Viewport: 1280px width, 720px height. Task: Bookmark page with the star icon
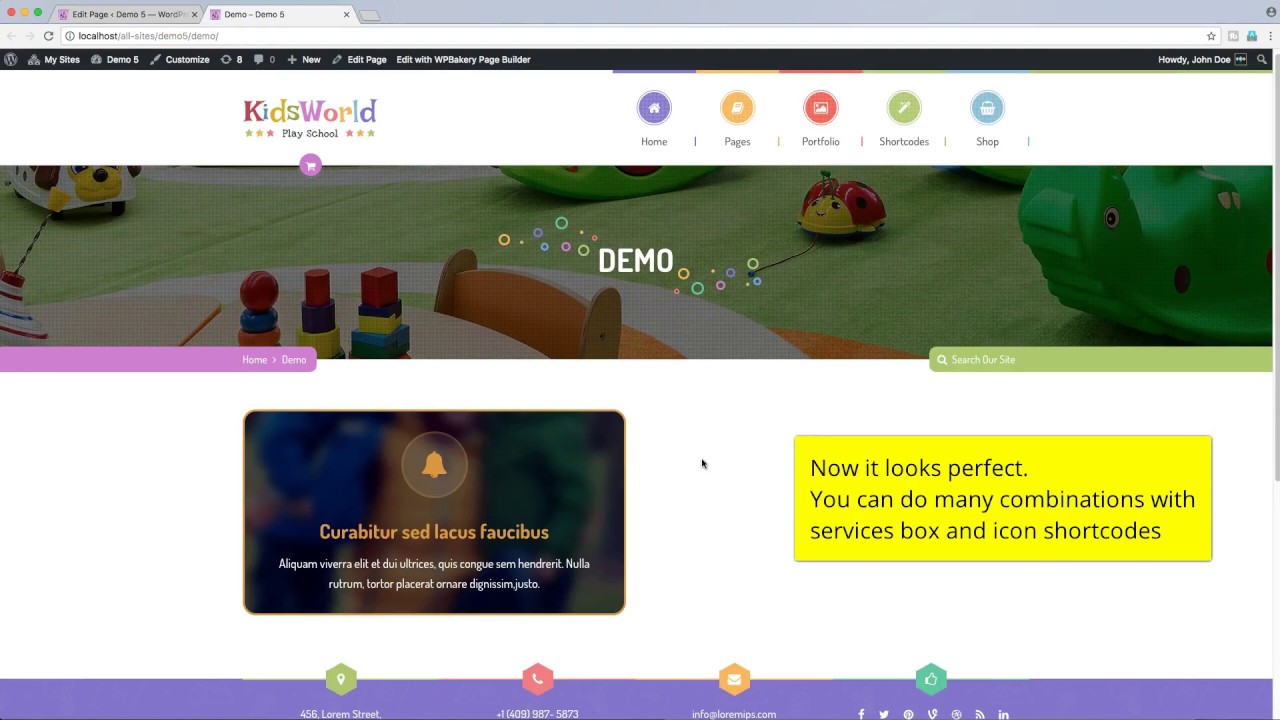[x=1211, y=36]
